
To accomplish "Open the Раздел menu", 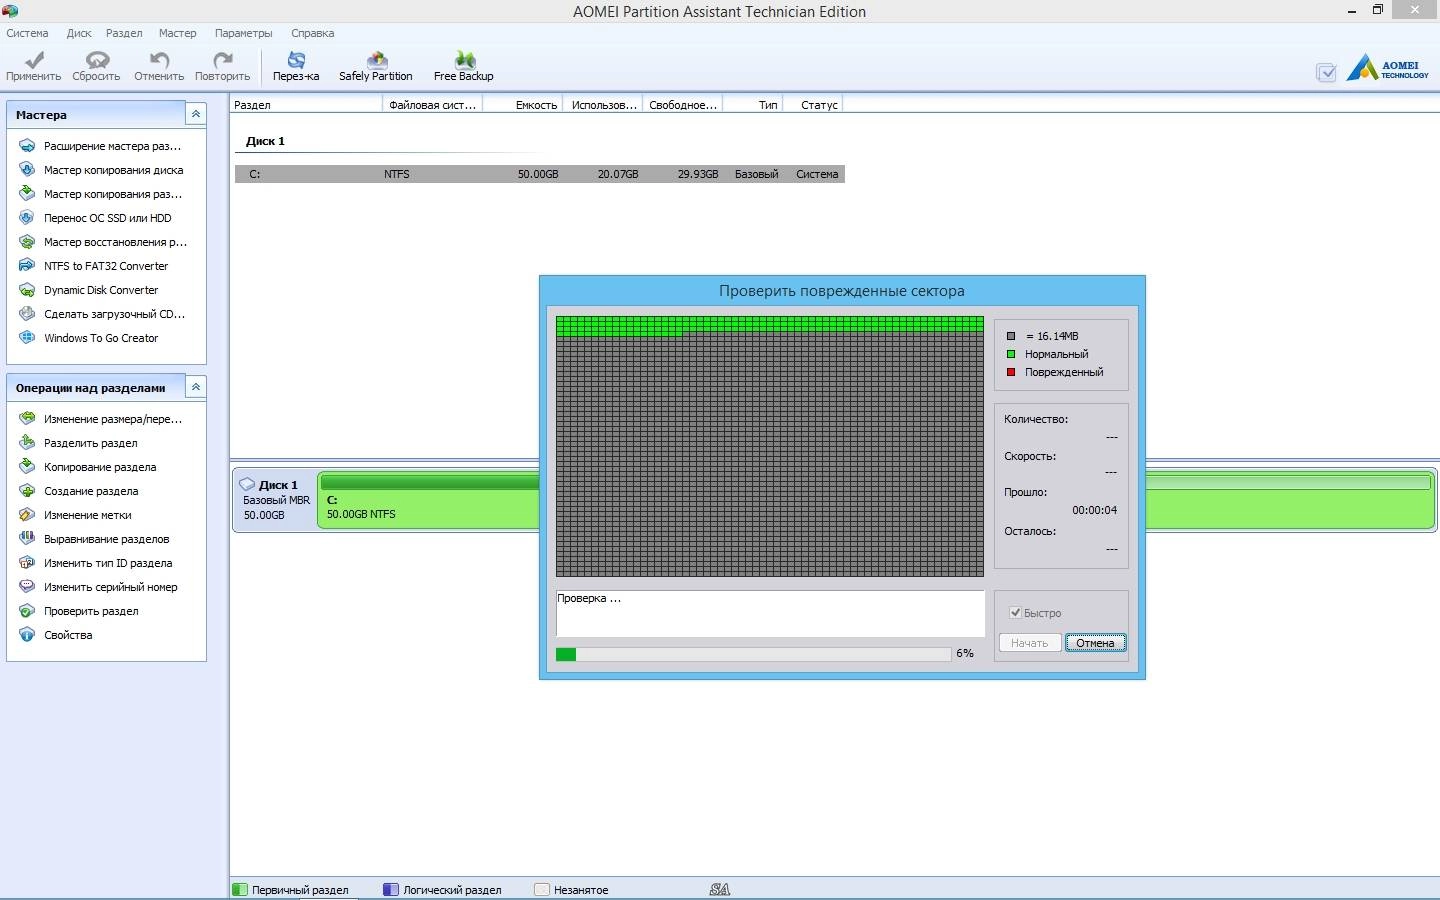I will [124, 33].
